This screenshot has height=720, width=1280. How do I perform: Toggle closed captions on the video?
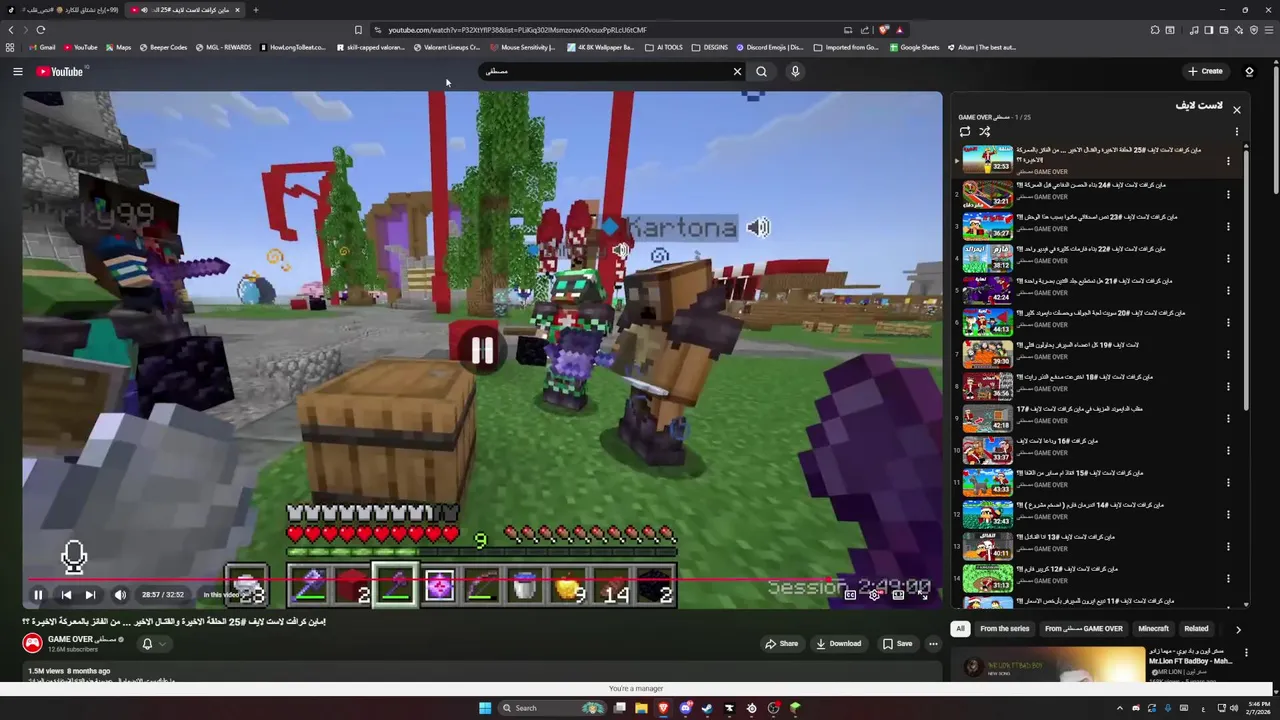pos(850,595)
